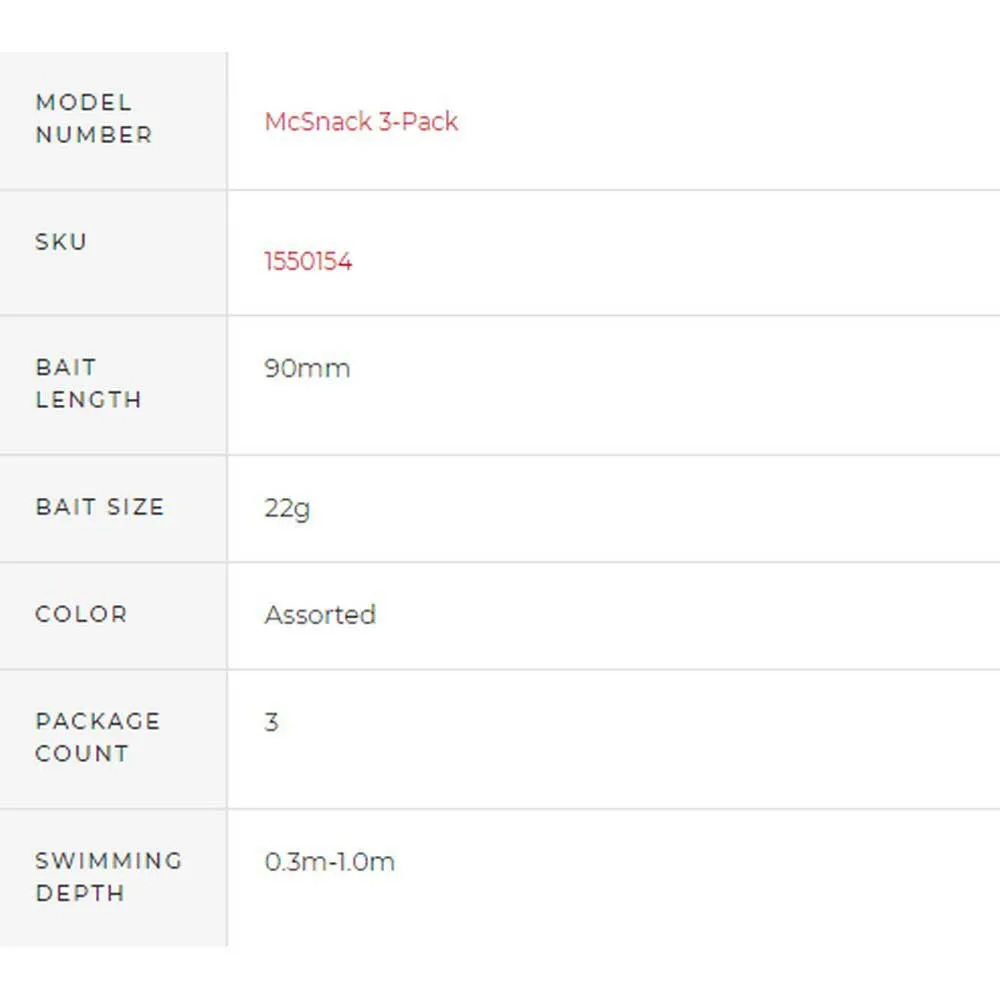Select the 22g bait size value

[x=287, y=508]
